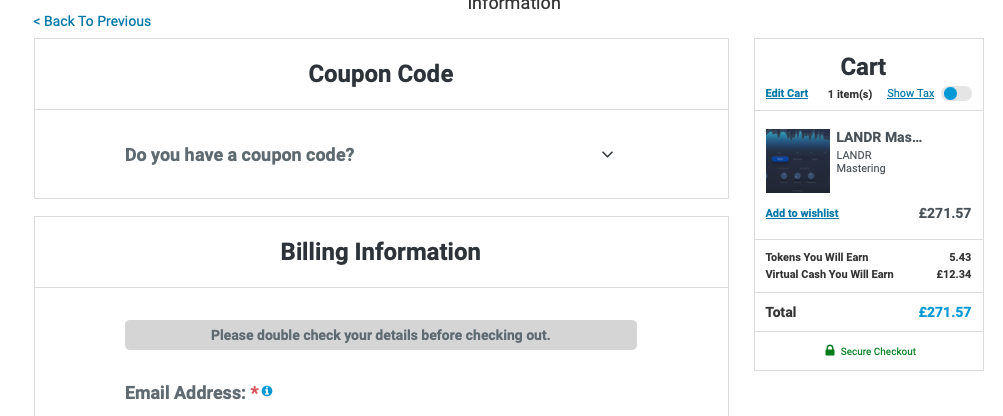
Task: Toggle the Show Tax switch
Action: coord(956,93)
